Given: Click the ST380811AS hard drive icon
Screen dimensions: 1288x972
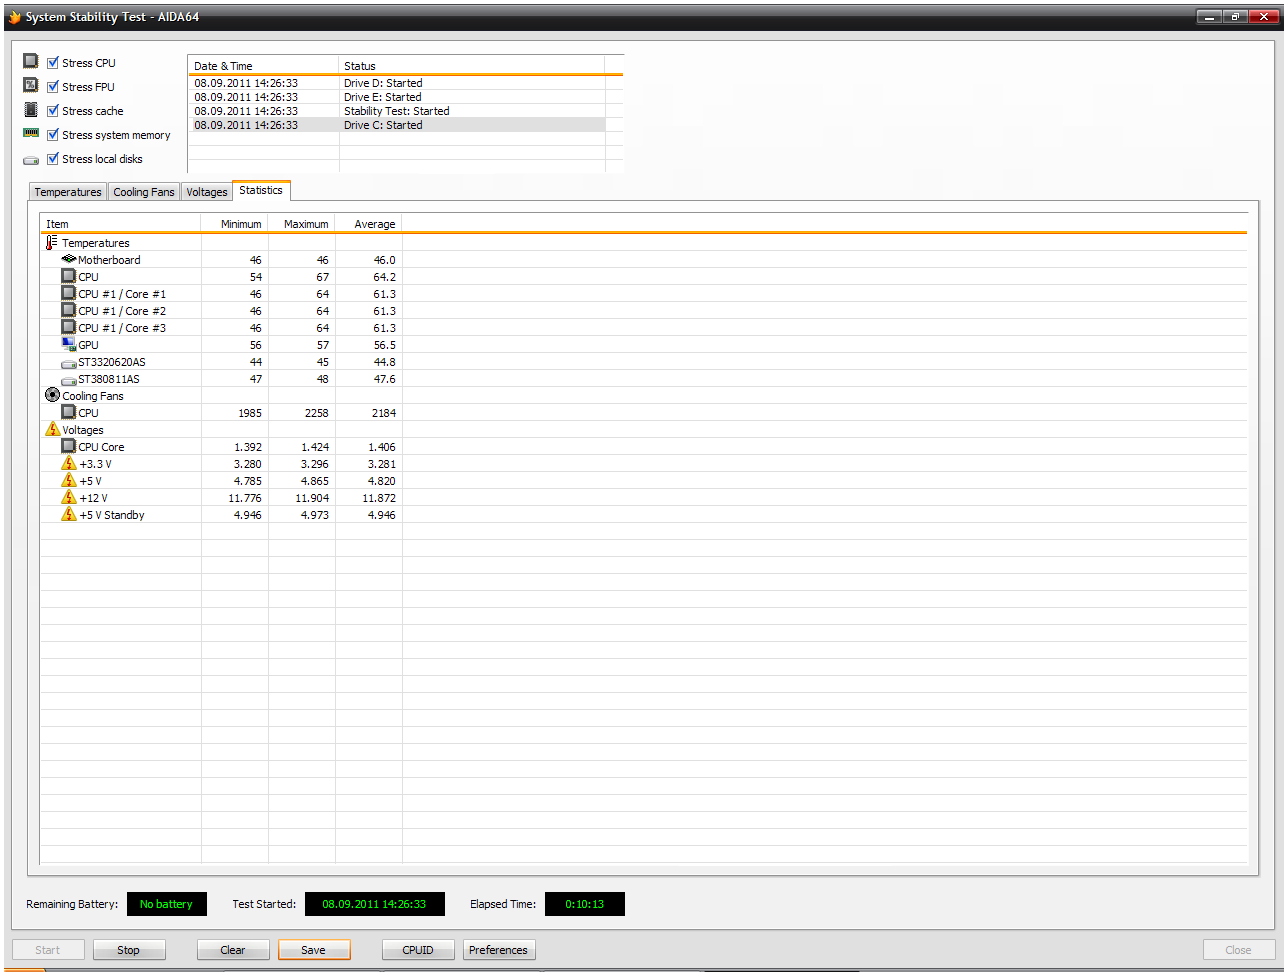Looking at the screenshot, I should (x=69, y=380).
